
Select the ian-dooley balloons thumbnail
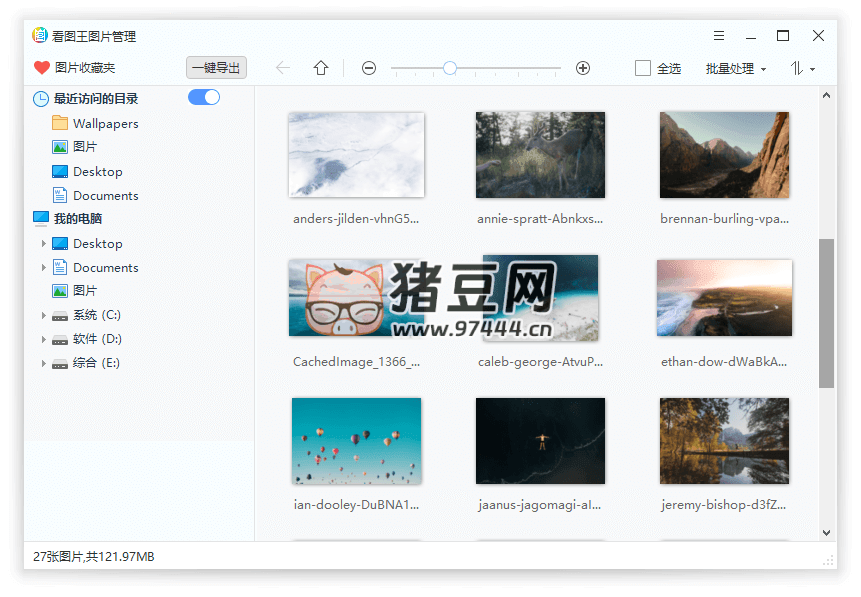click(x=356, y=441)
